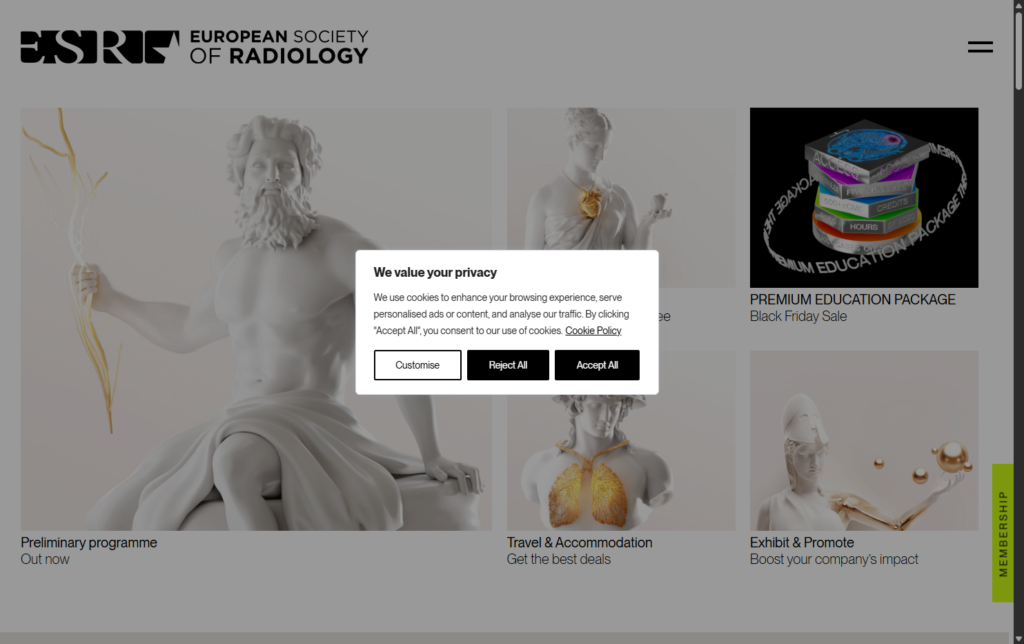Open Premium Education Package image
Image resolution: width=1024 pixels, height=644 pixels.
(x=864, y=197)
